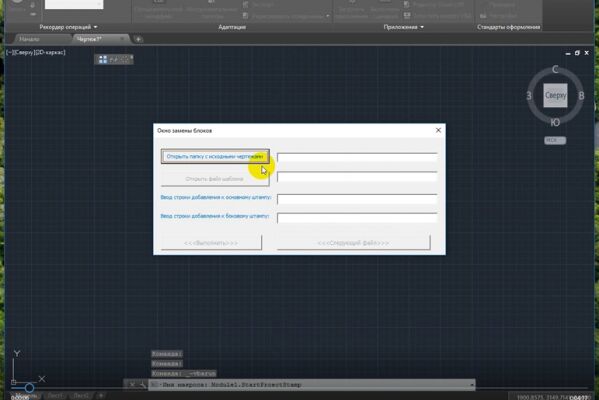599x400 pixels.
Task: Focus the main stamp string field
Action: pyautogui.click(x=357, y=199)
